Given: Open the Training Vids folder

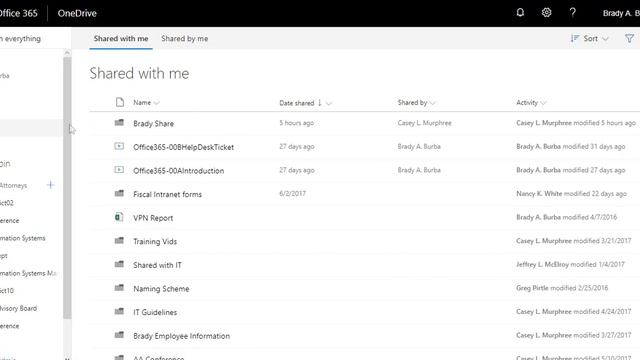Looking at the screenshot, I should (155, 242).
